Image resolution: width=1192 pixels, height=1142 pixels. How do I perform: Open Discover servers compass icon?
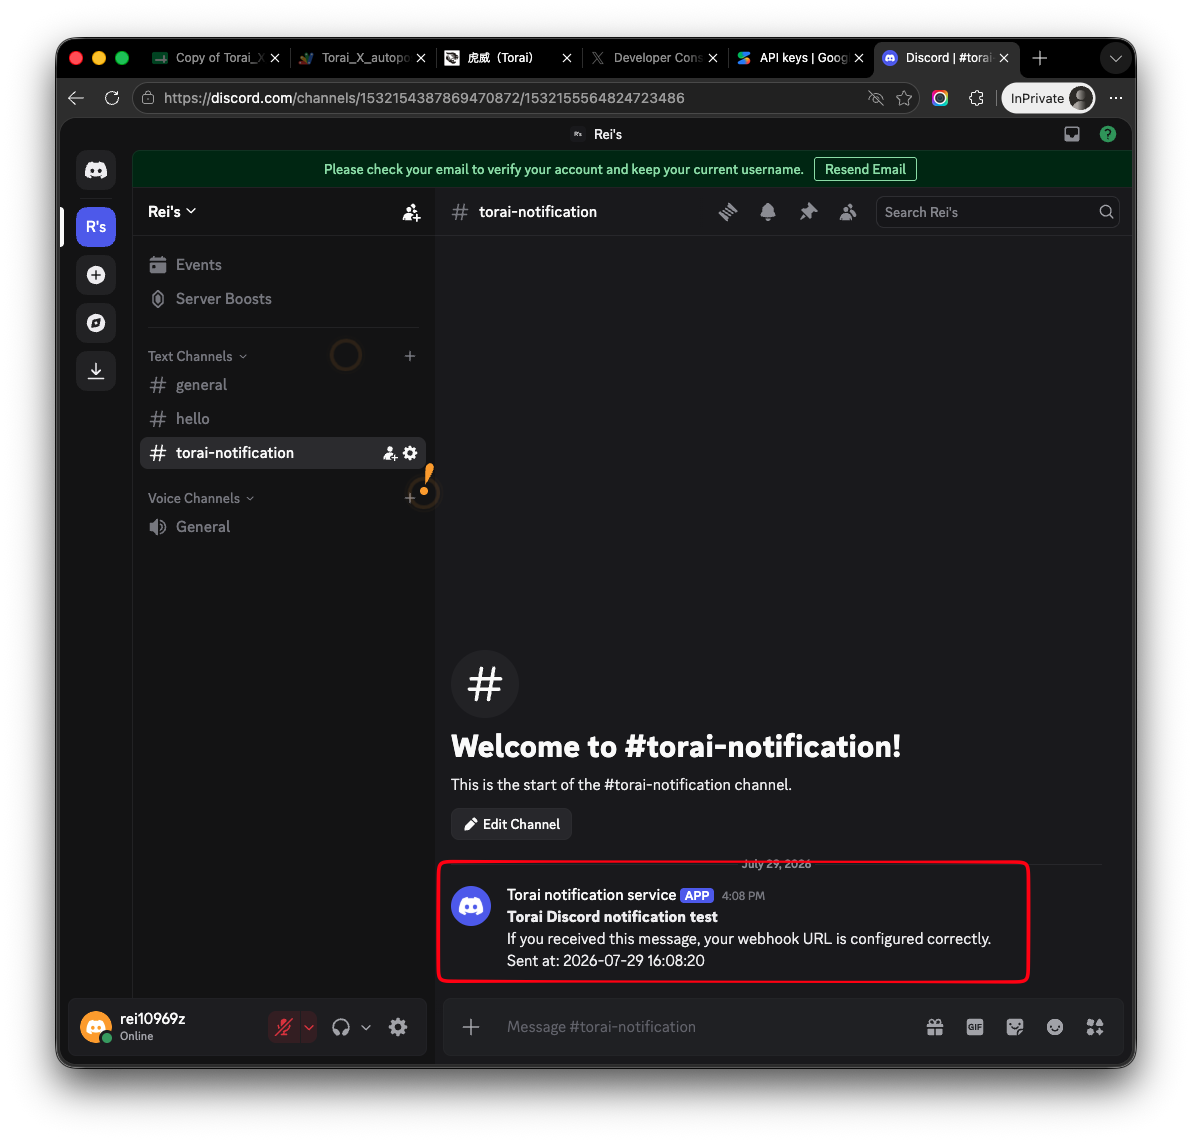[96, 323]
